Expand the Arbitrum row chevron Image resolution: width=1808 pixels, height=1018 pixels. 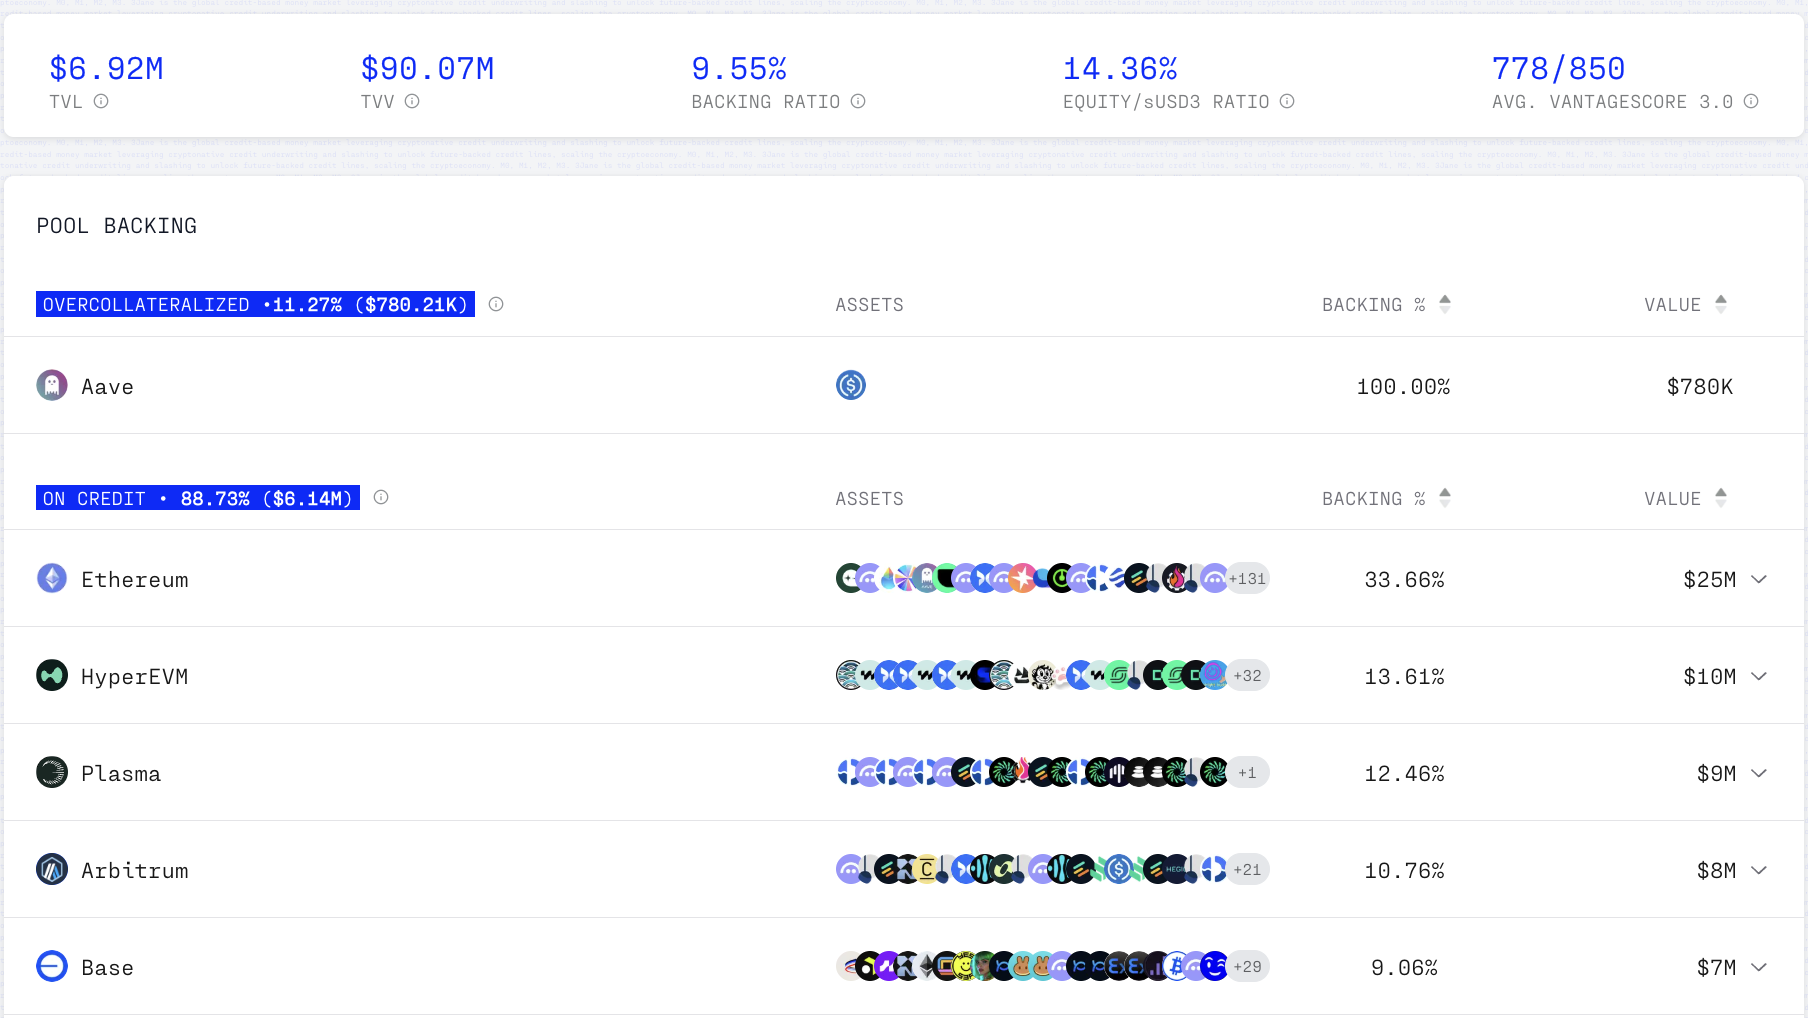1759,870
